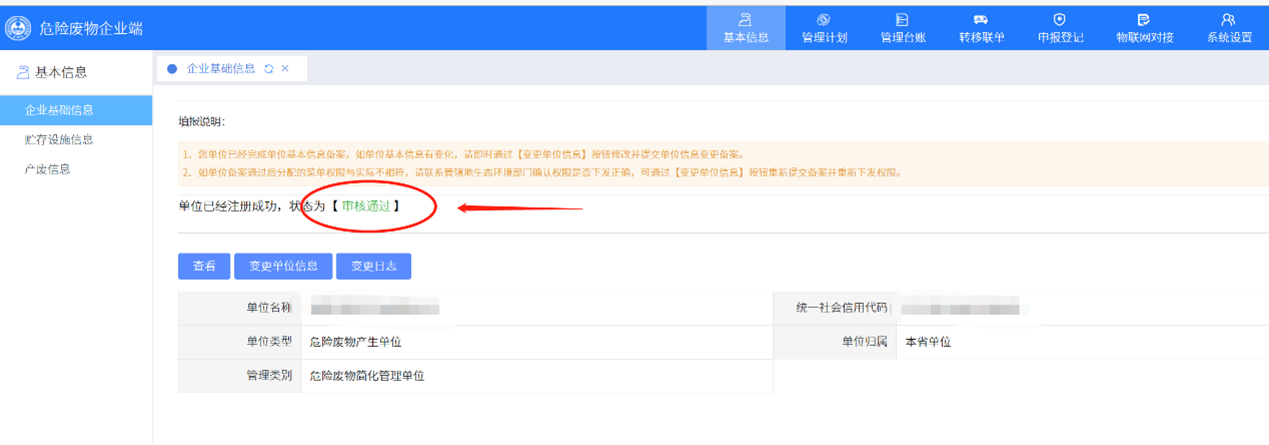Select 企业基础信息 in the left sidebar
Viewport: 1269px width, 445px height.
pyautogui.click(x=59, y=110)
